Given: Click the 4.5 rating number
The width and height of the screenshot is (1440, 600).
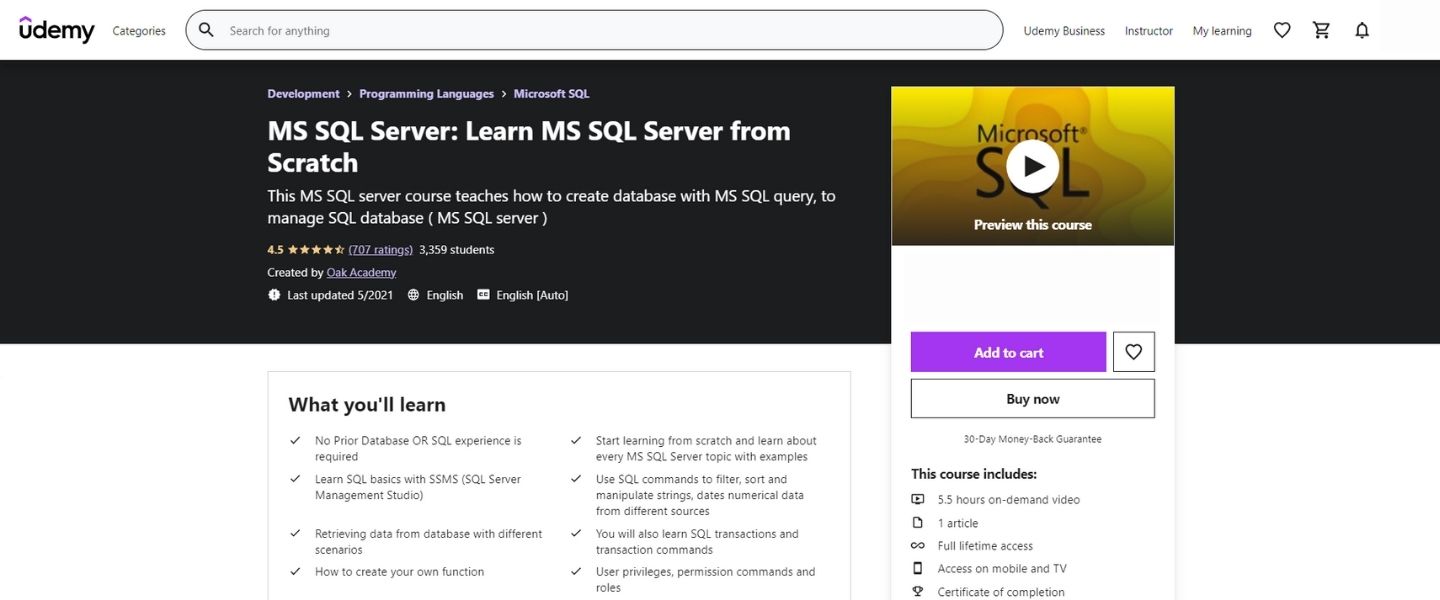Looking at the screenshot, I should tap(275, 250).
